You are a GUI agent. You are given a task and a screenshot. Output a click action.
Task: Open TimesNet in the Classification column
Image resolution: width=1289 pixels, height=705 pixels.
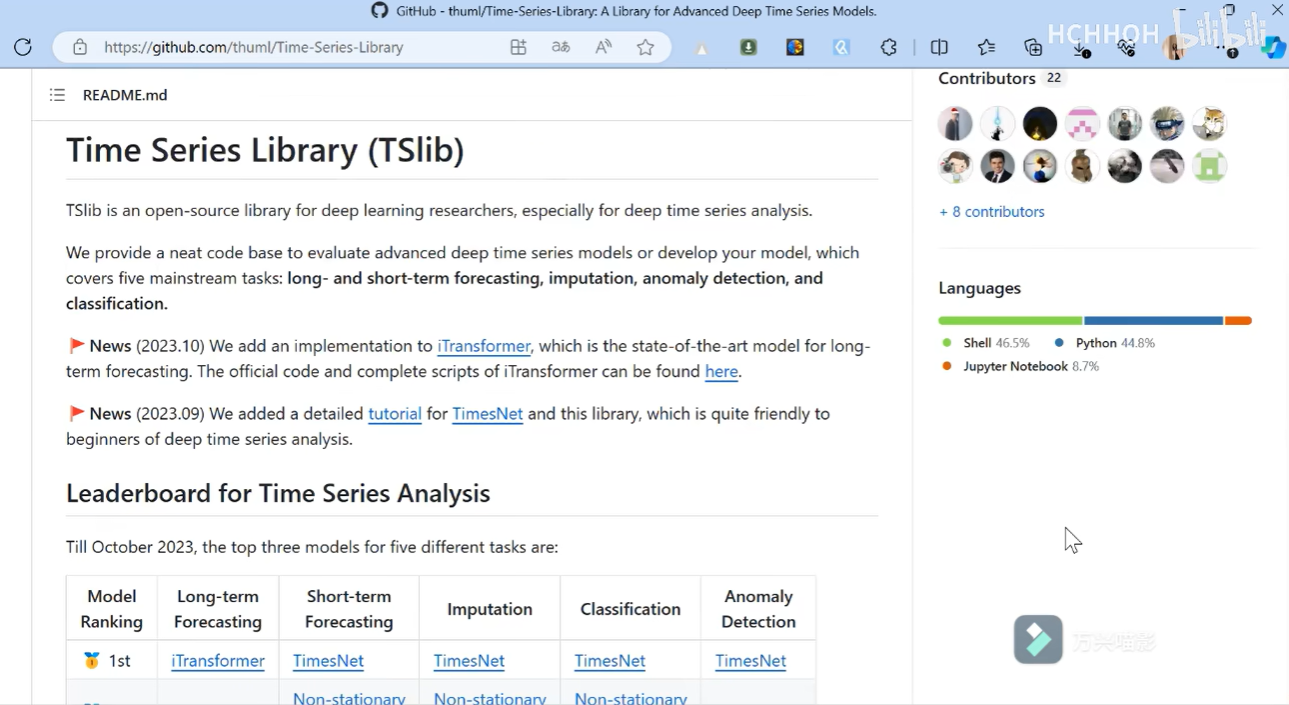pos(610,661)
